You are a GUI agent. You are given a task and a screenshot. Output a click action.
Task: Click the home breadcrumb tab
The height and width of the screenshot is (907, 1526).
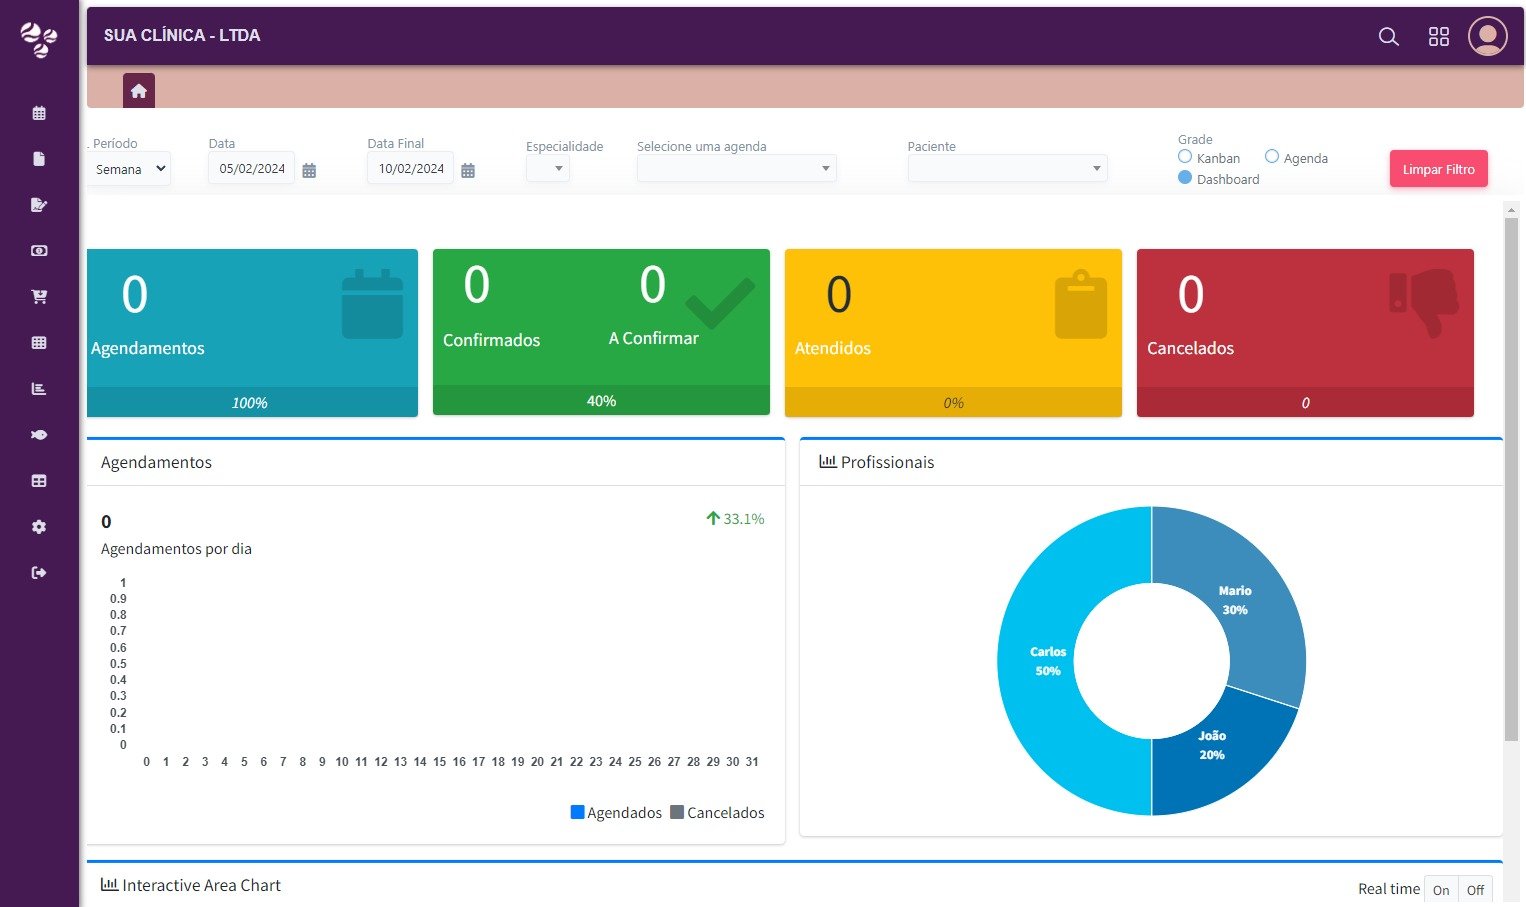(139, 91)
